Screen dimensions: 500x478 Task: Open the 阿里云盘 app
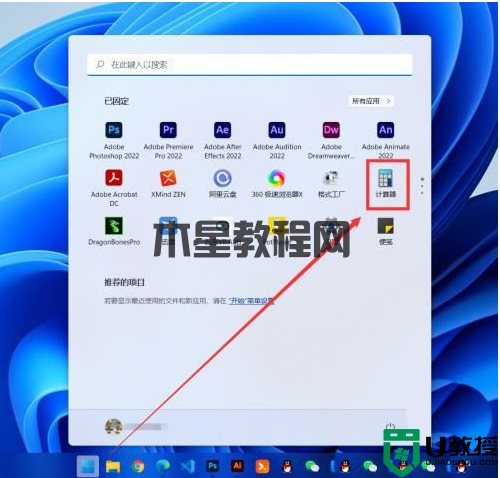(x=223, y=184)
